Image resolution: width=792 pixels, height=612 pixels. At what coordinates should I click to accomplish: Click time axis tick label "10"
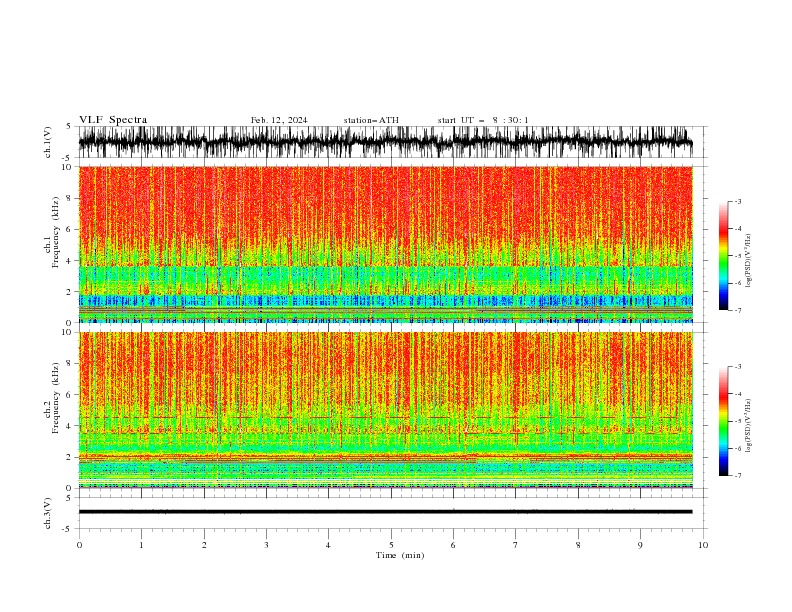click(x=703, y=545)
